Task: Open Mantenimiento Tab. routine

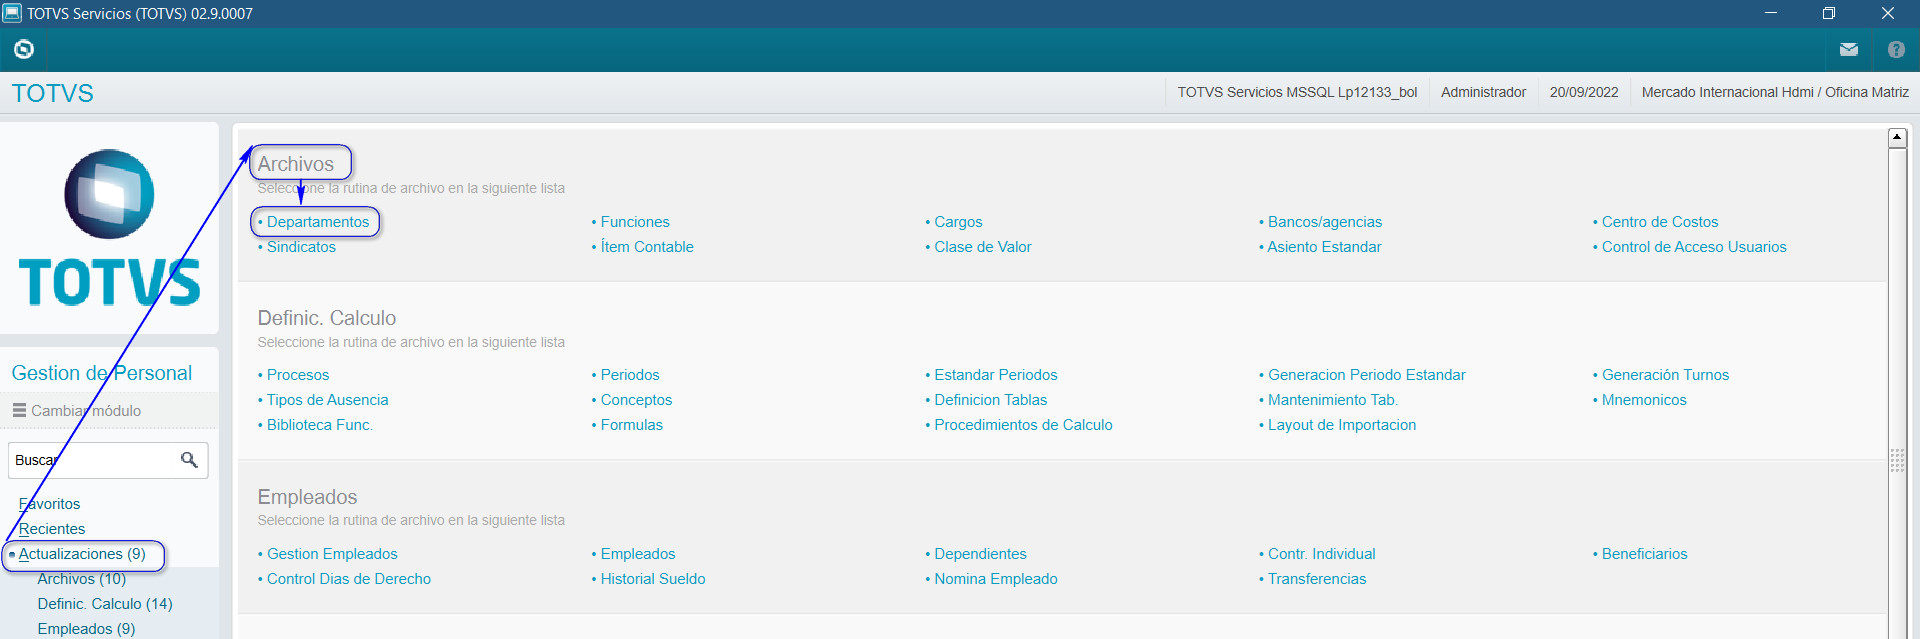Action: (1332, 400)
